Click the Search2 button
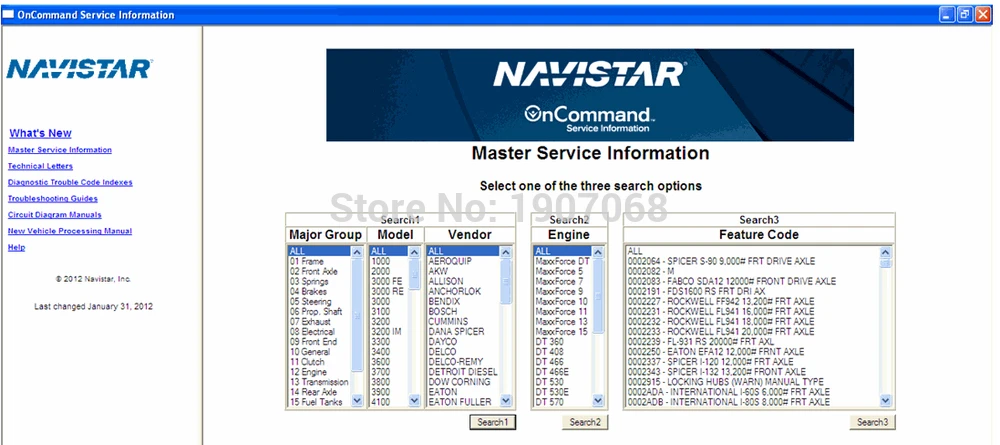The image size is (1000, 445). tap(585, 422)
